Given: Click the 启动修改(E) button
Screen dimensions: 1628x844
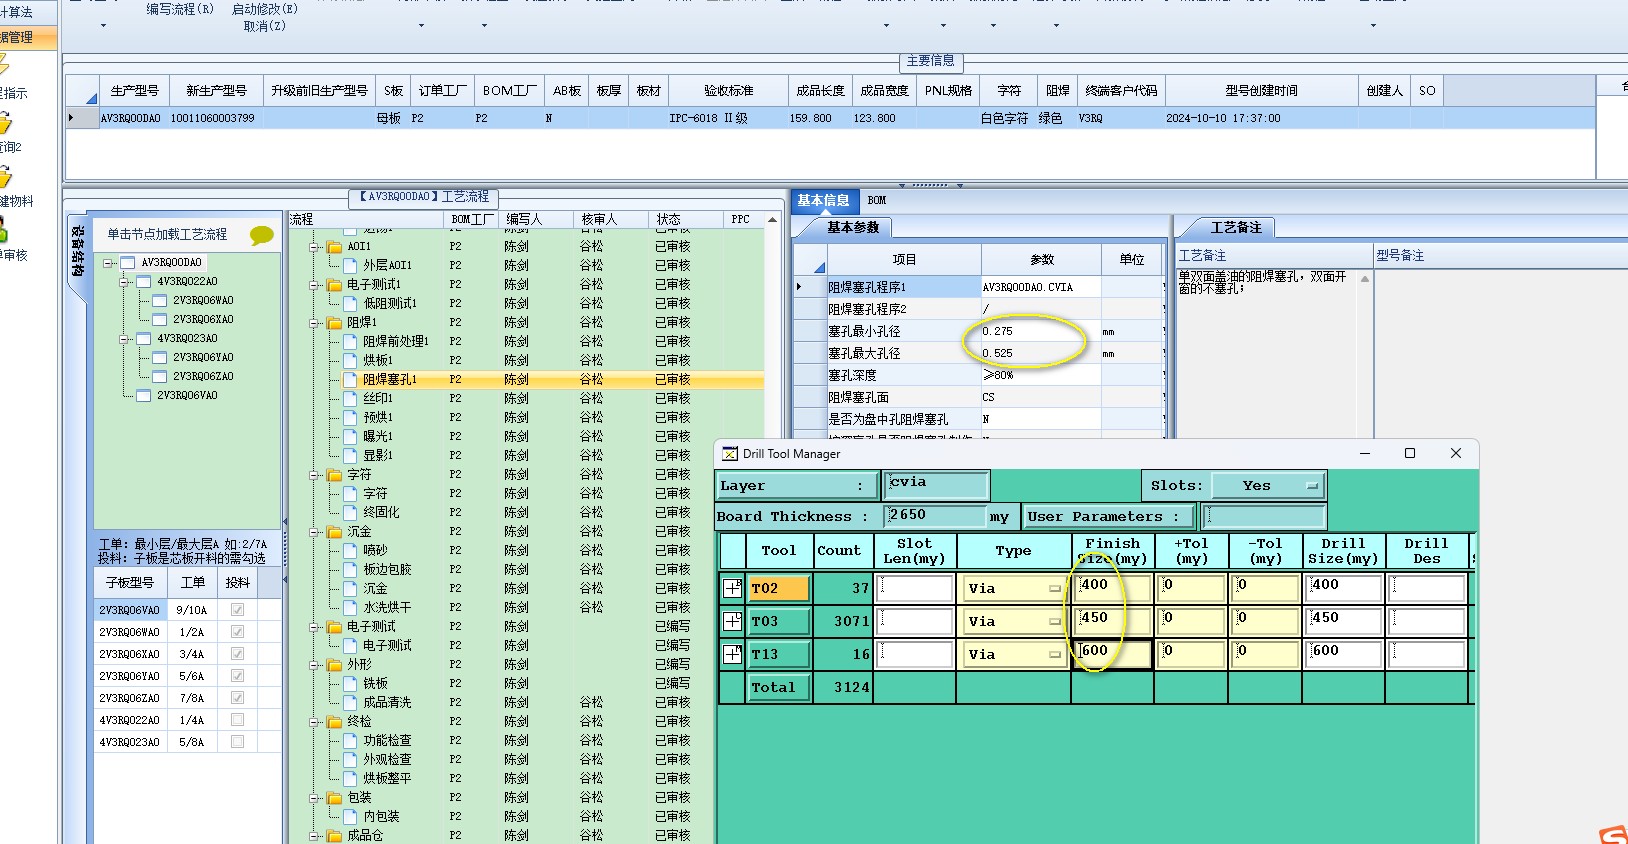Looking at the screenshot, I should (x=265, y=9).
